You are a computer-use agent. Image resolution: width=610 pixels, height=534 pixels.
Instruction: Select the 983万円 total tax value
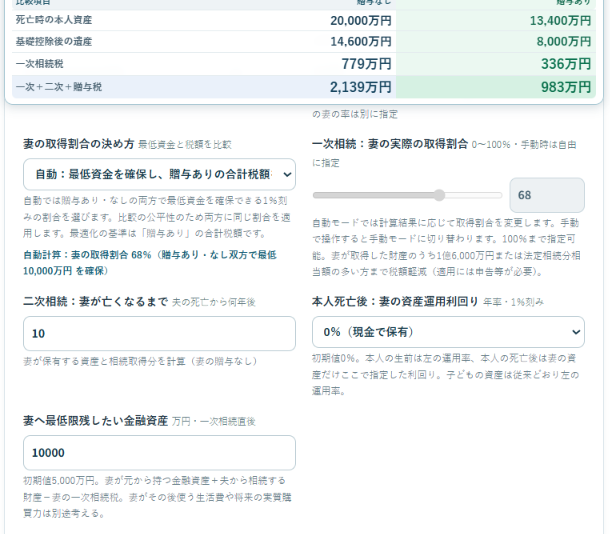[x=566, y=87]
